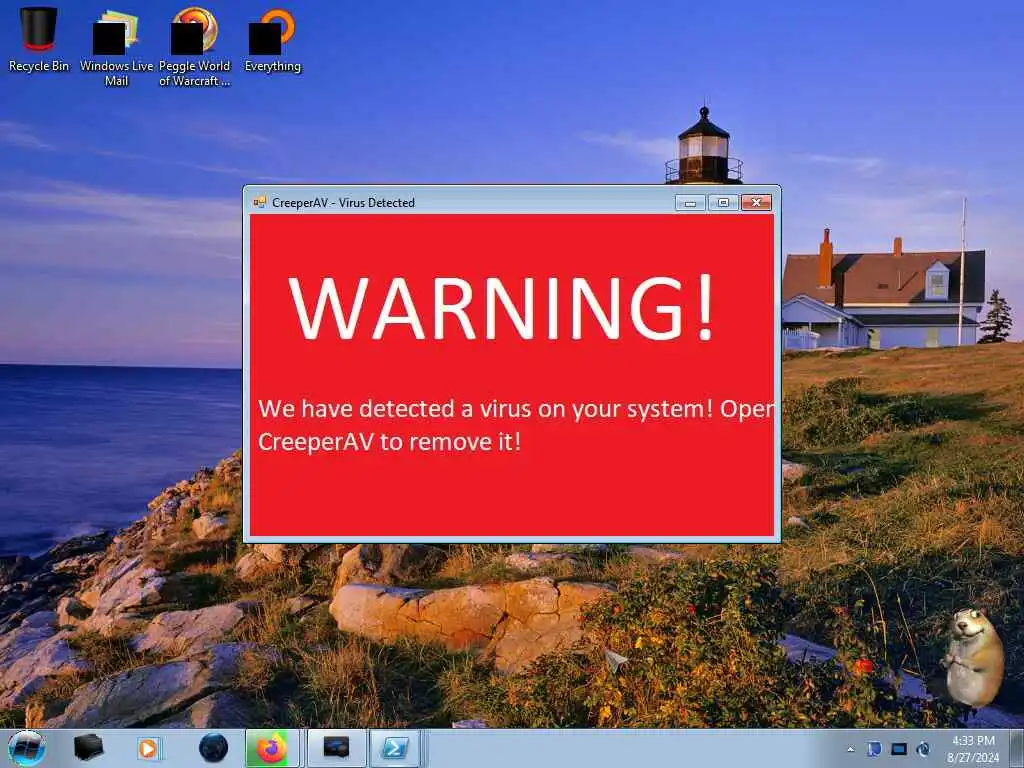Maximize the CreeperAV window
The image size is (1024, 768).
724,202
